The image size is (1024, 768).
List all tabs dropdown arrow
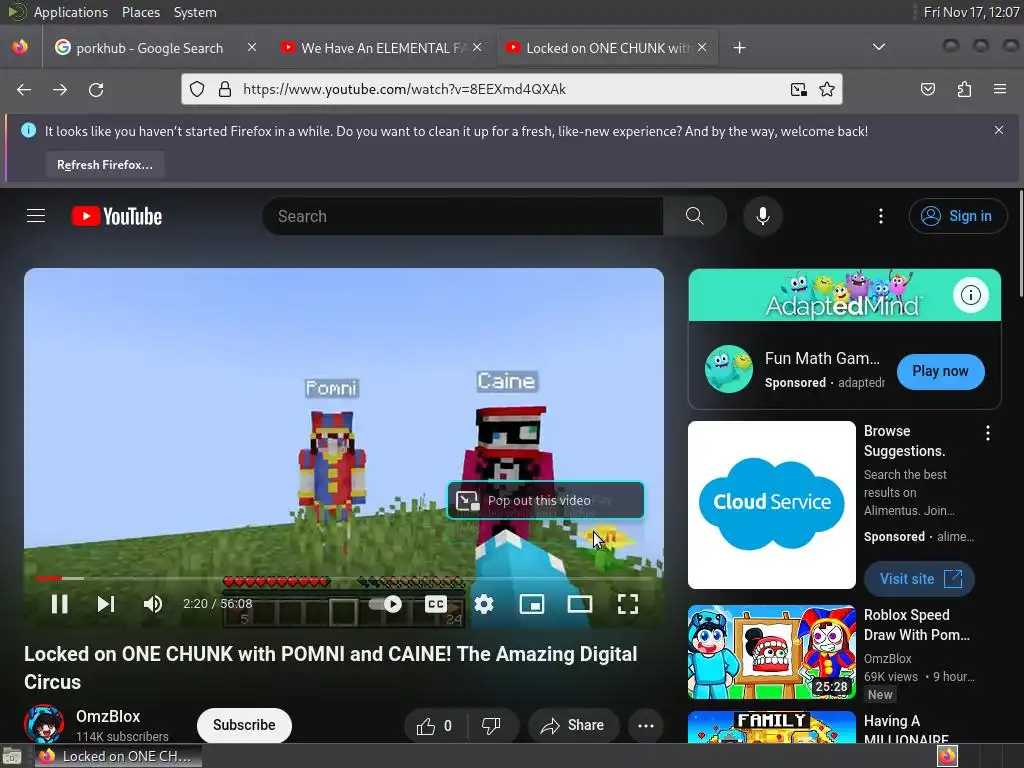tap(879, 47)
